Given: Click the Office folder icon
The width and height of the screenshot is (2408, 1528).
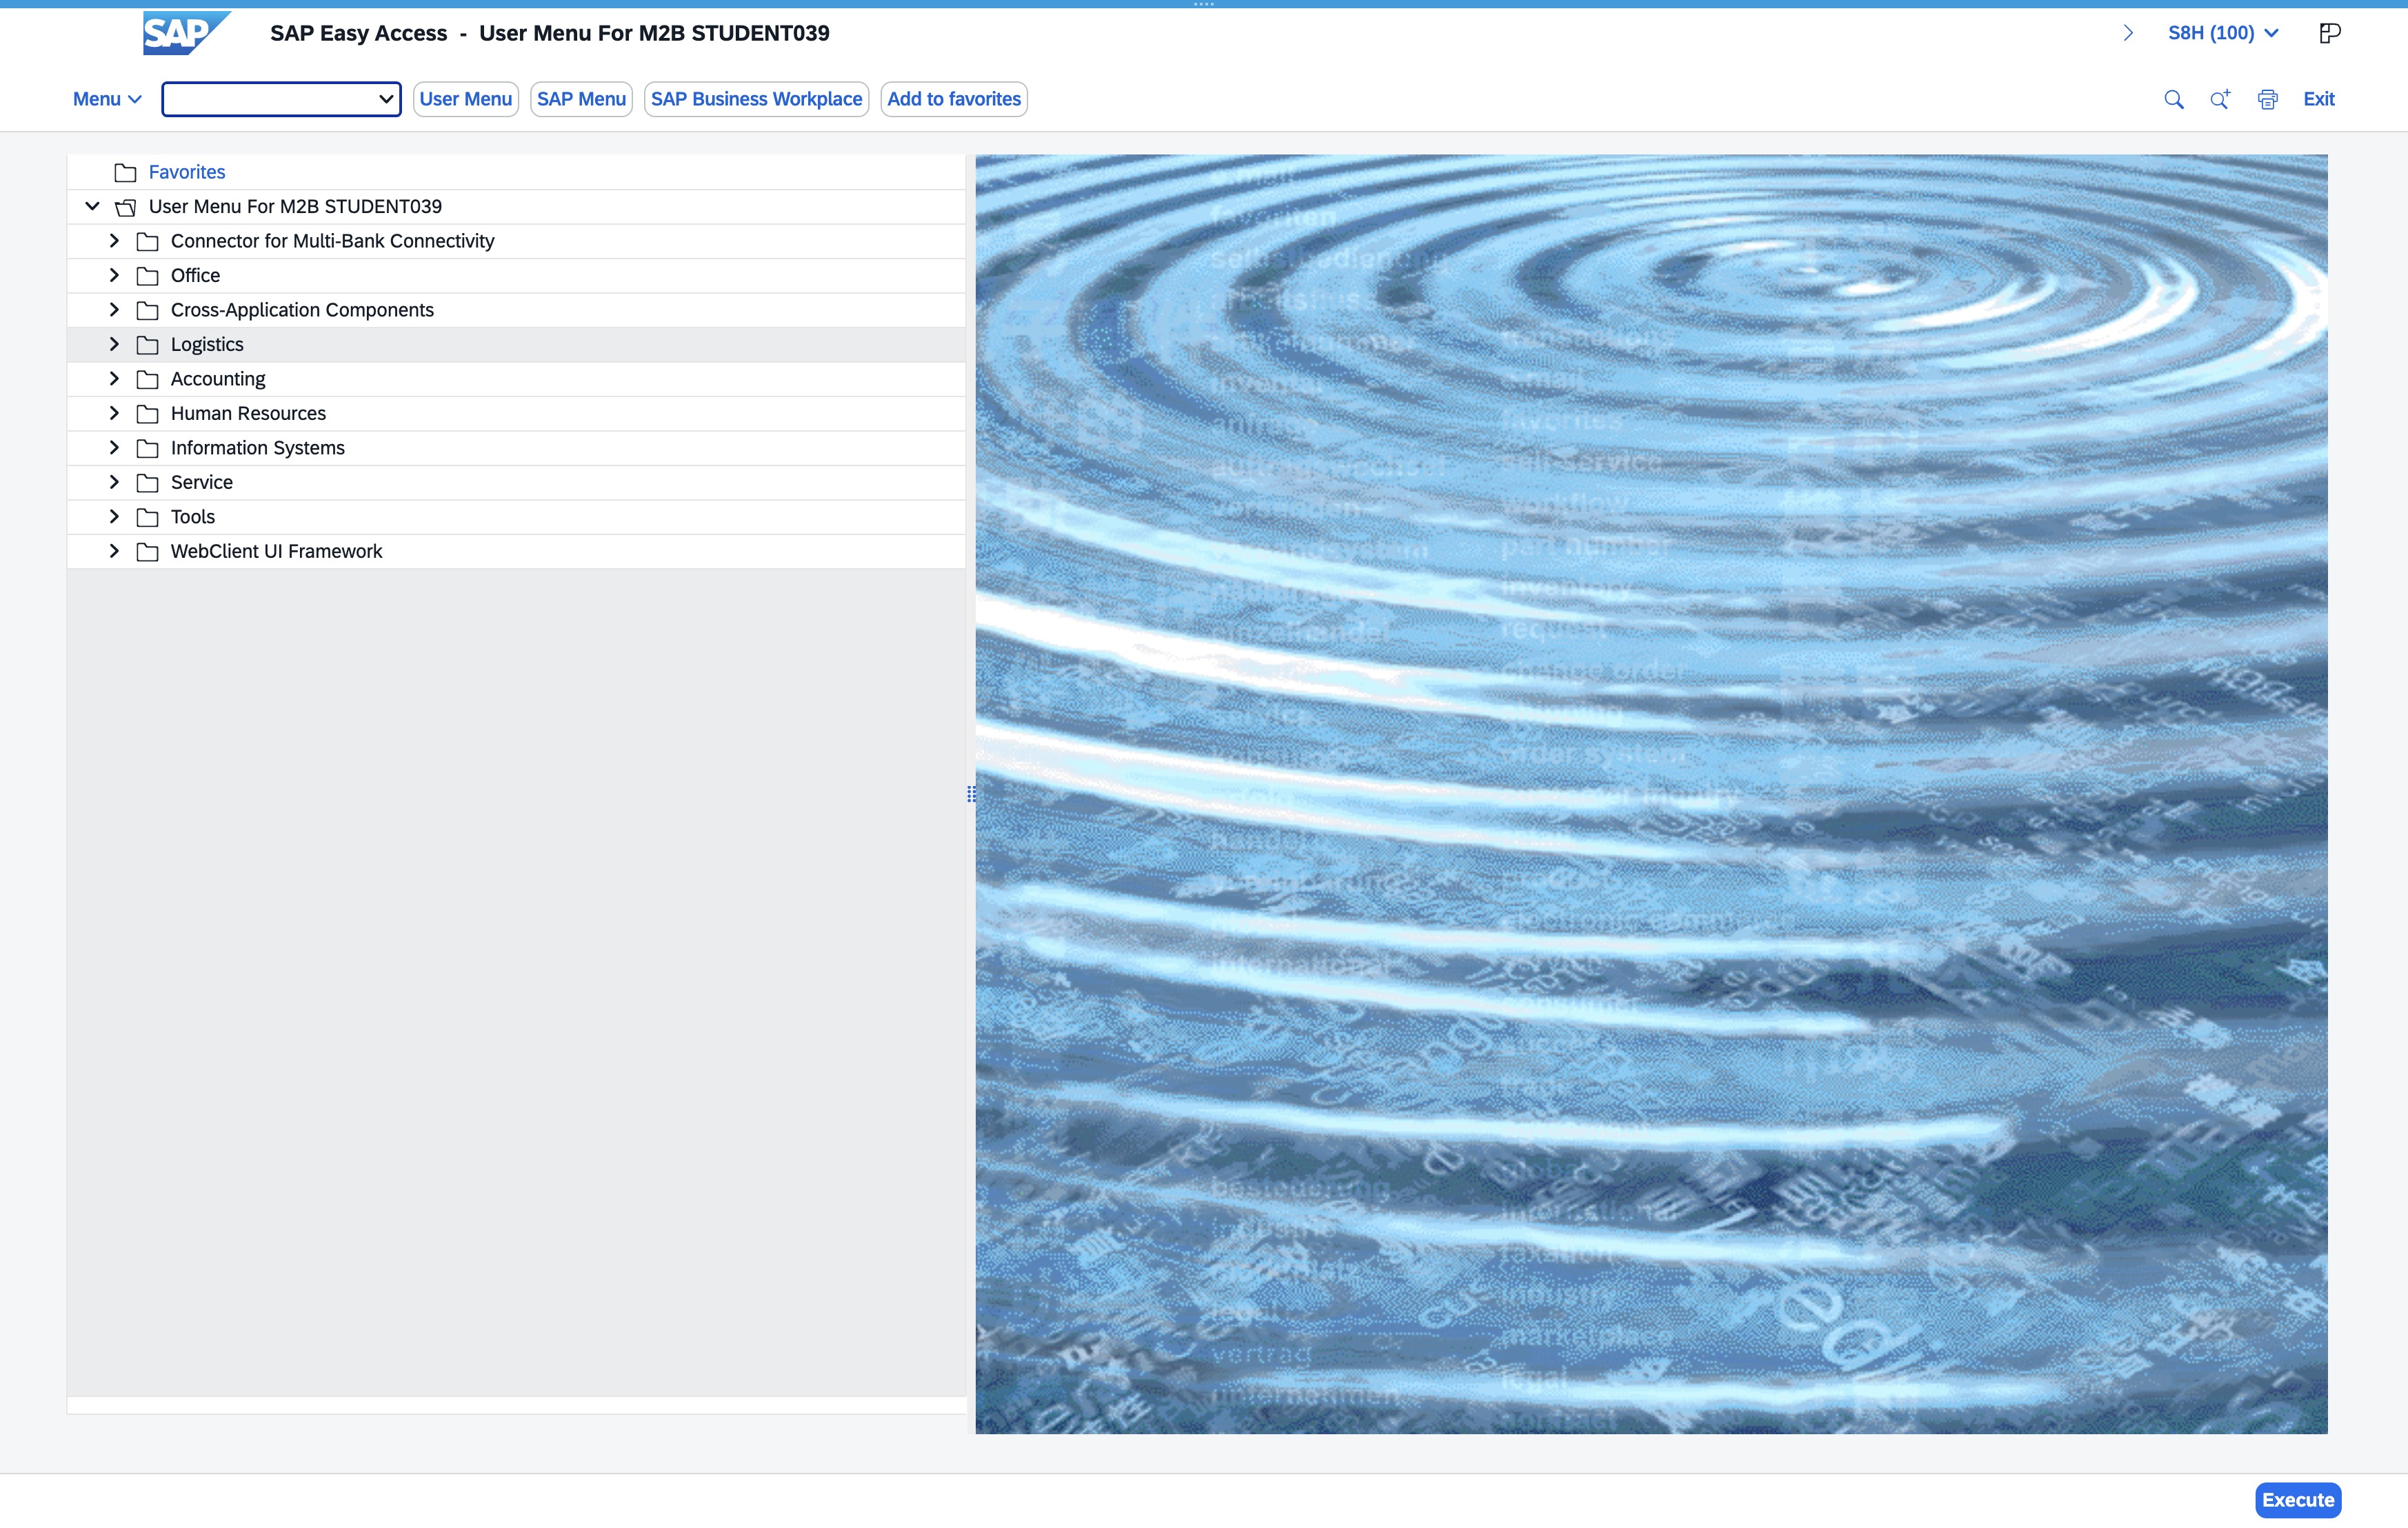Looking at the screenshot, I should 147,276.
